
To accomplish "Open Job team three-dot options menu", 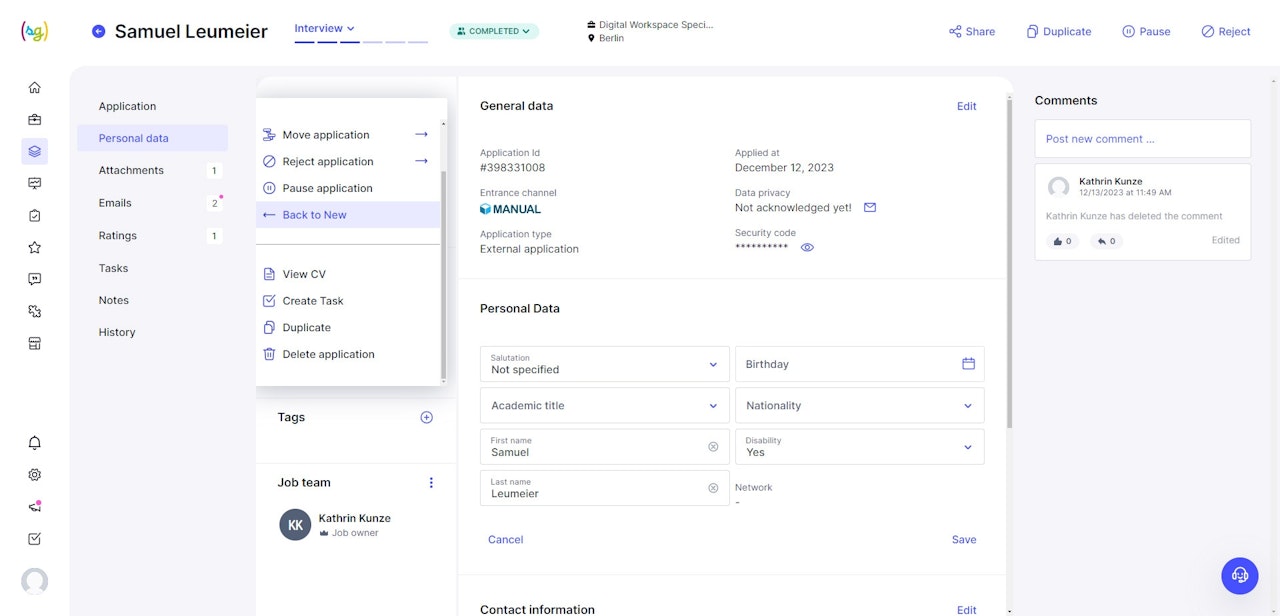I will 431,483.
